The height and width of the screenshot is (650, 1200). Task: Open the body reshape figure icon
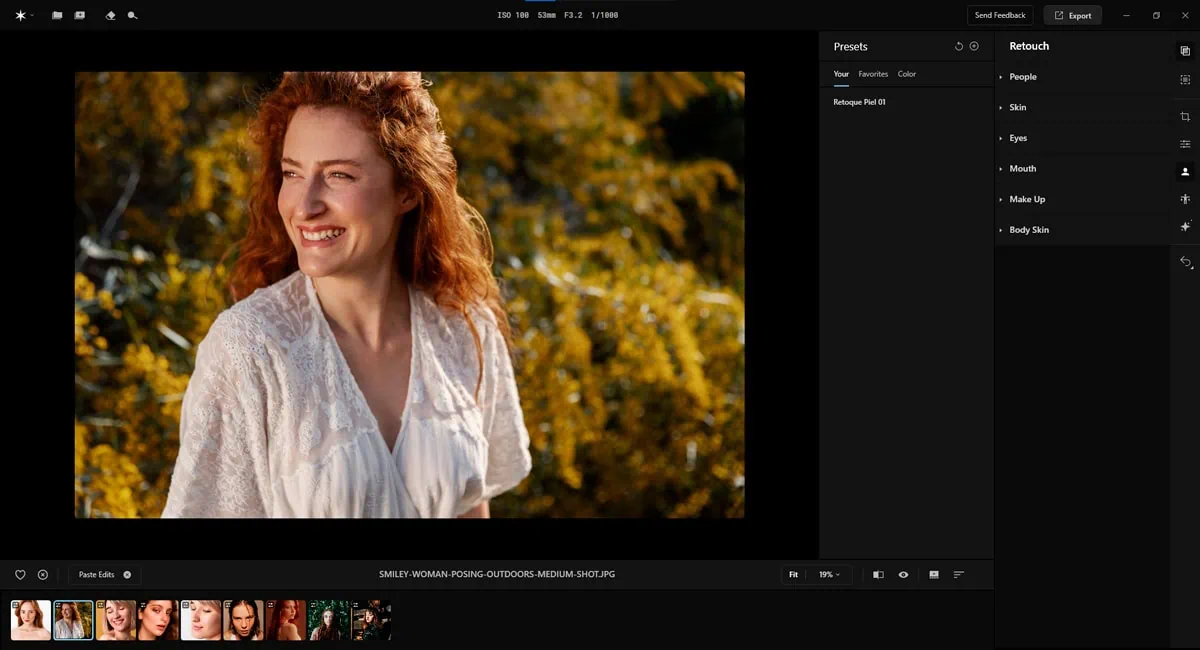(1185, 199)
